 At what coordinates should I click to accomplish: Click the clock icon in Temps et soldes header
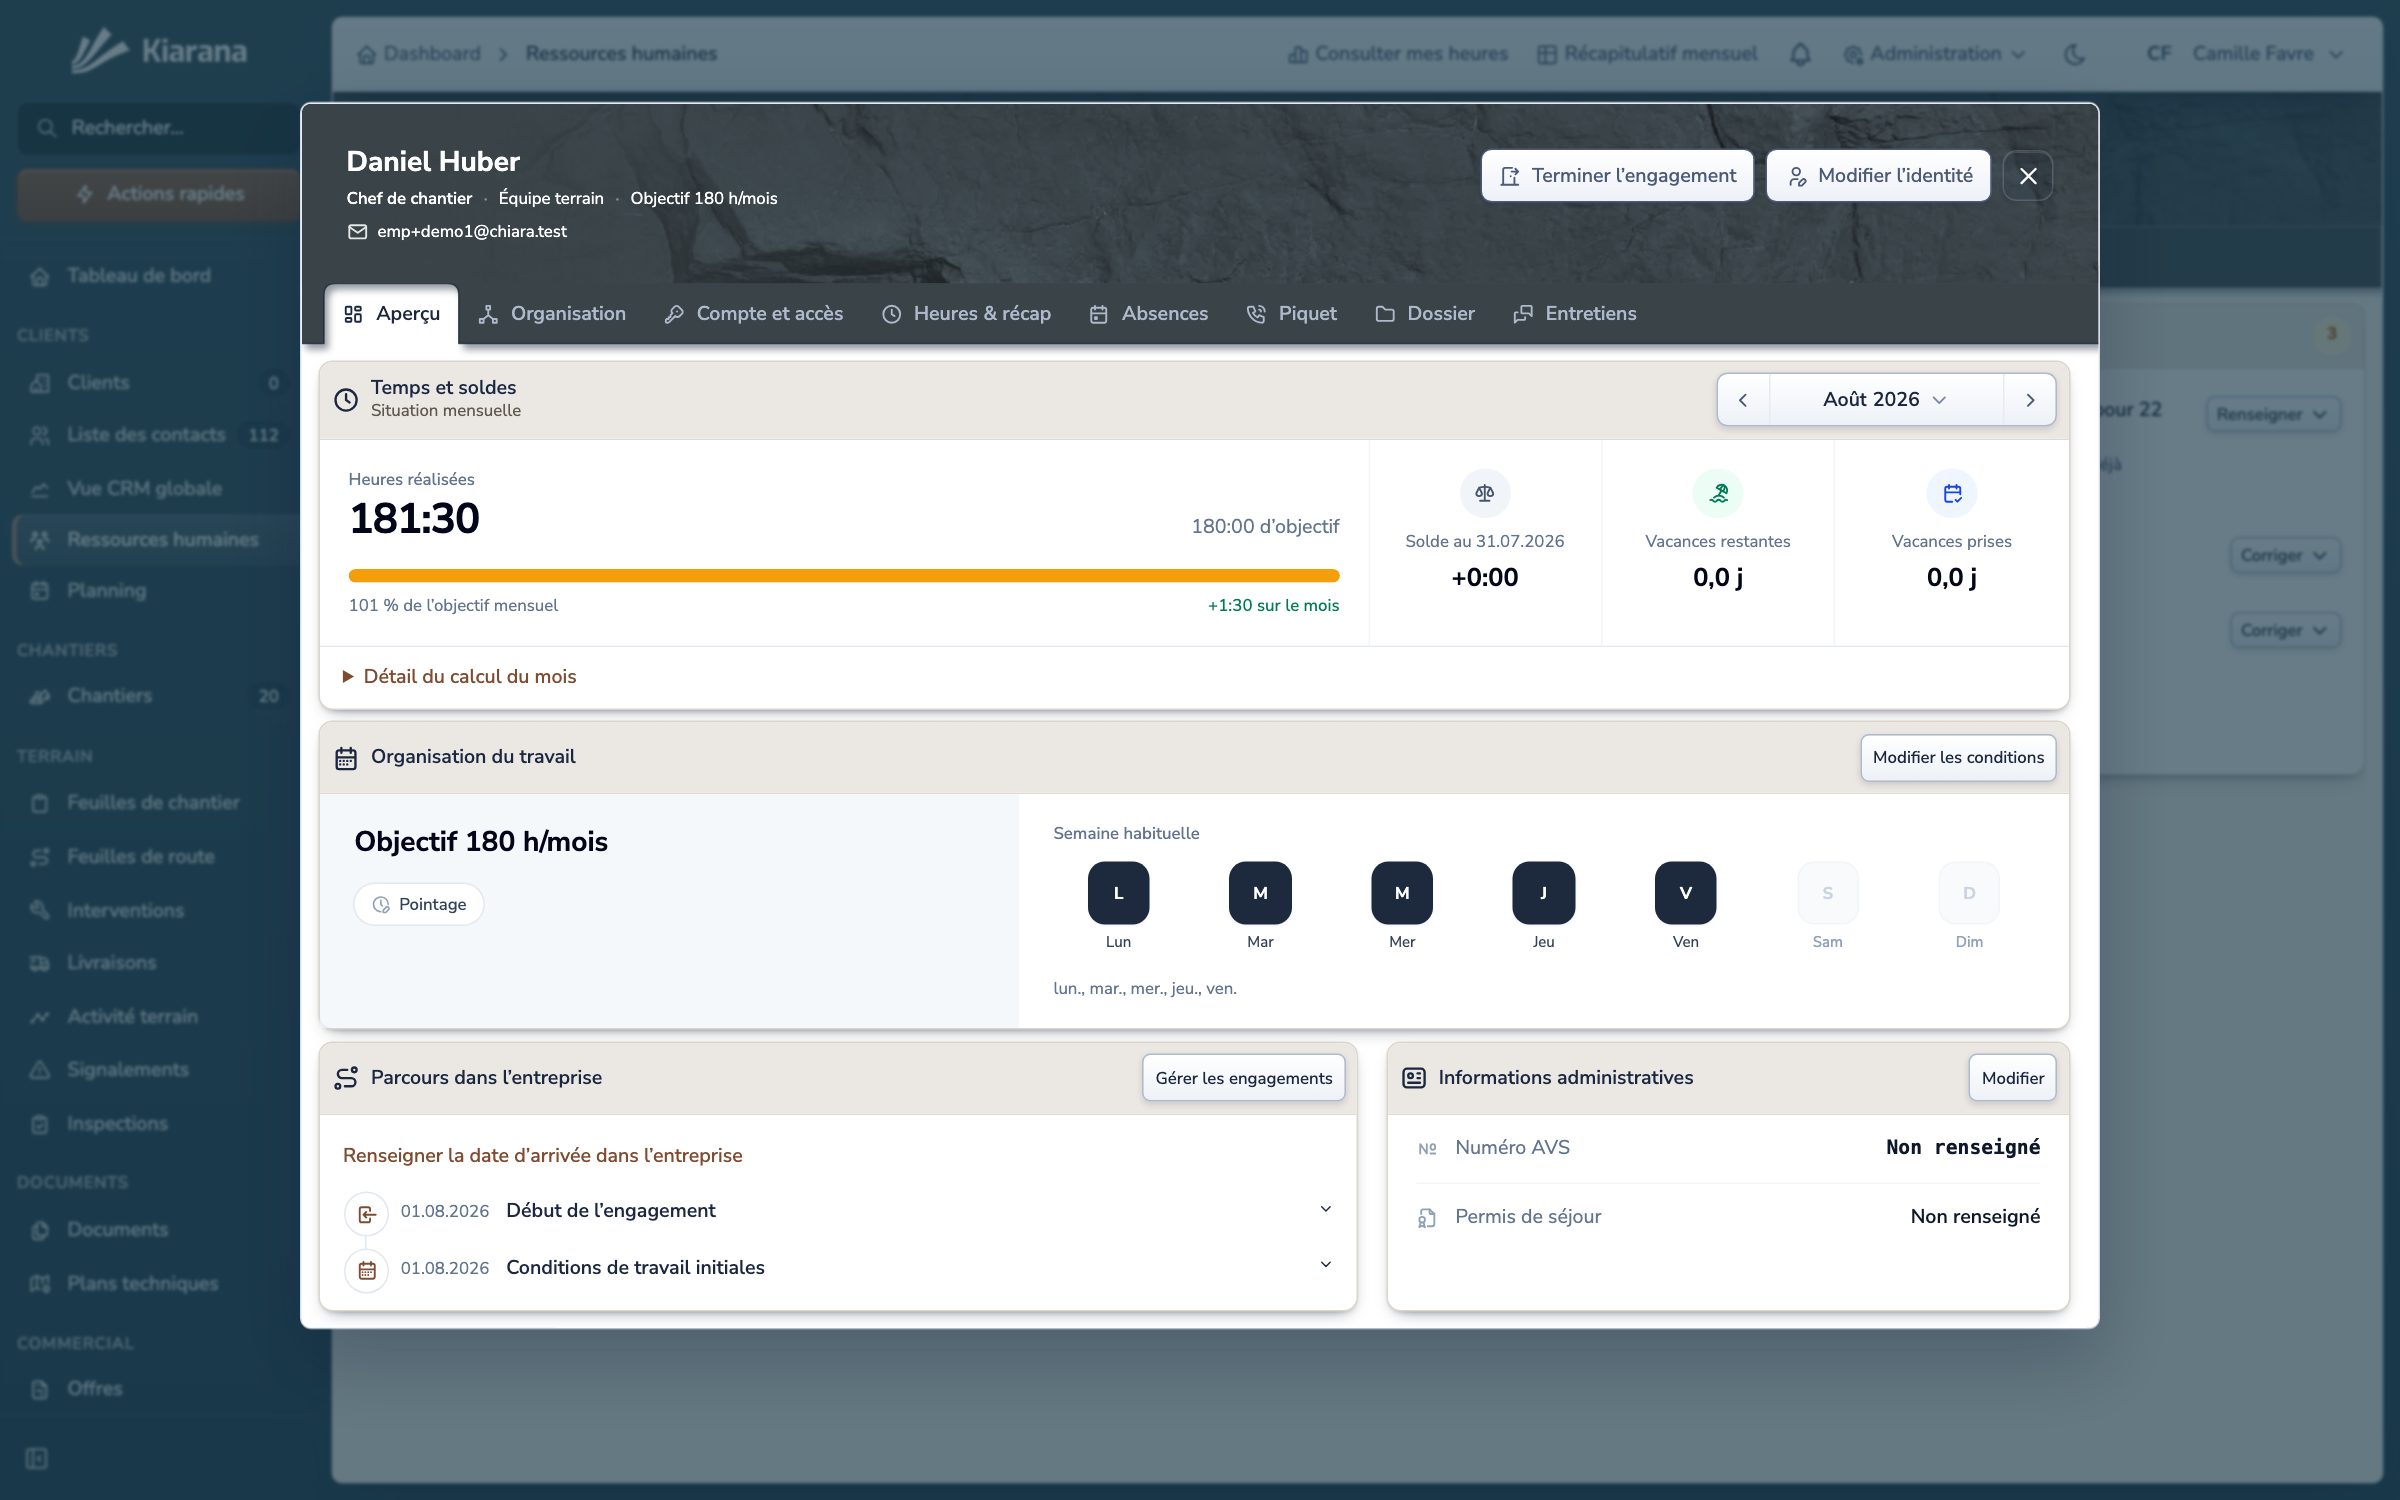(346, 399)
